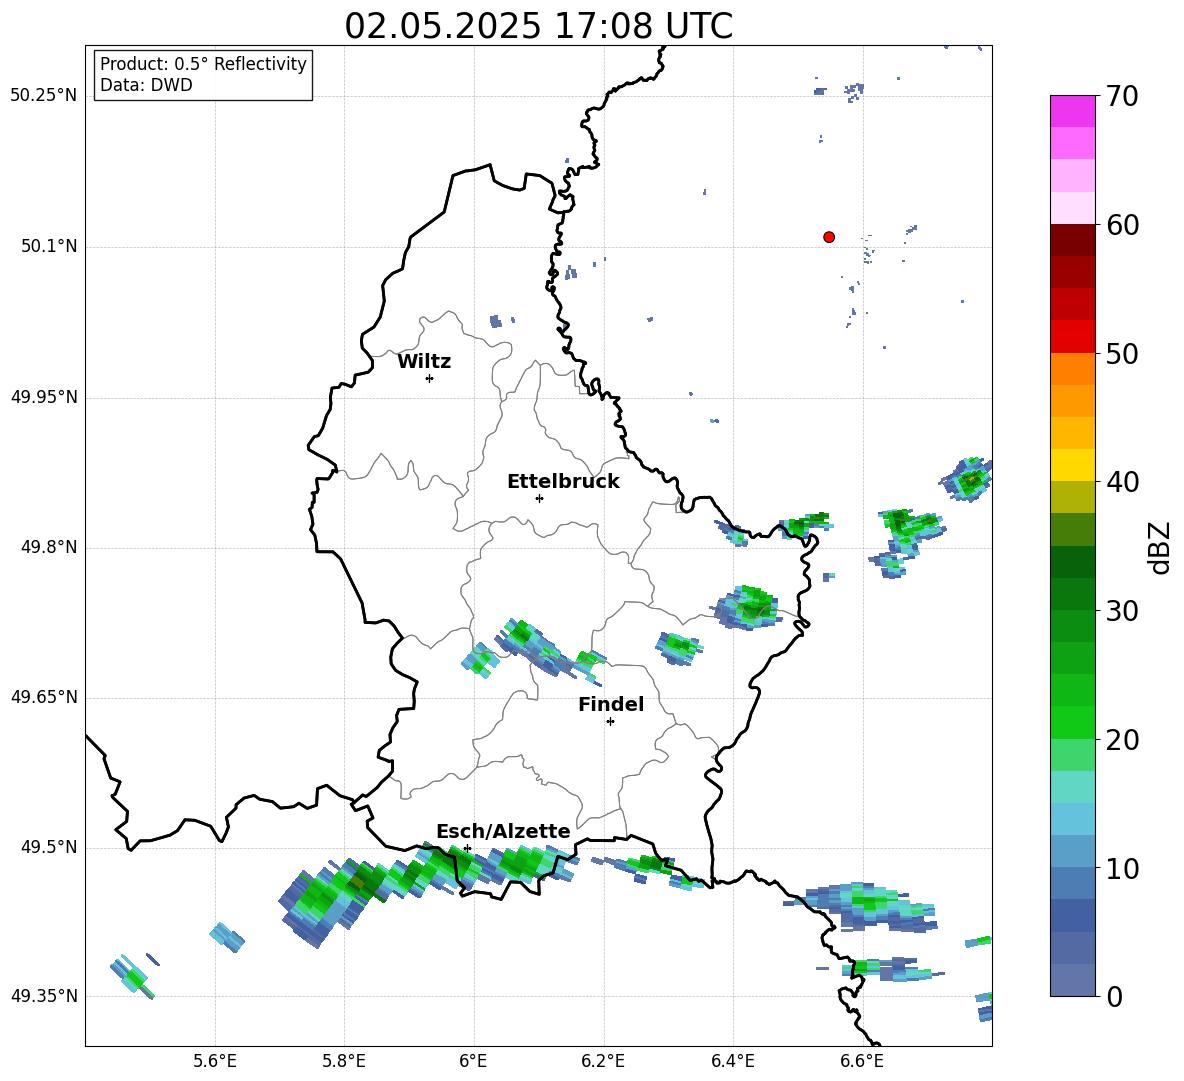
Task: Click the radar echo on the right map edge near 49.87°N
Action: coord(967,479)
